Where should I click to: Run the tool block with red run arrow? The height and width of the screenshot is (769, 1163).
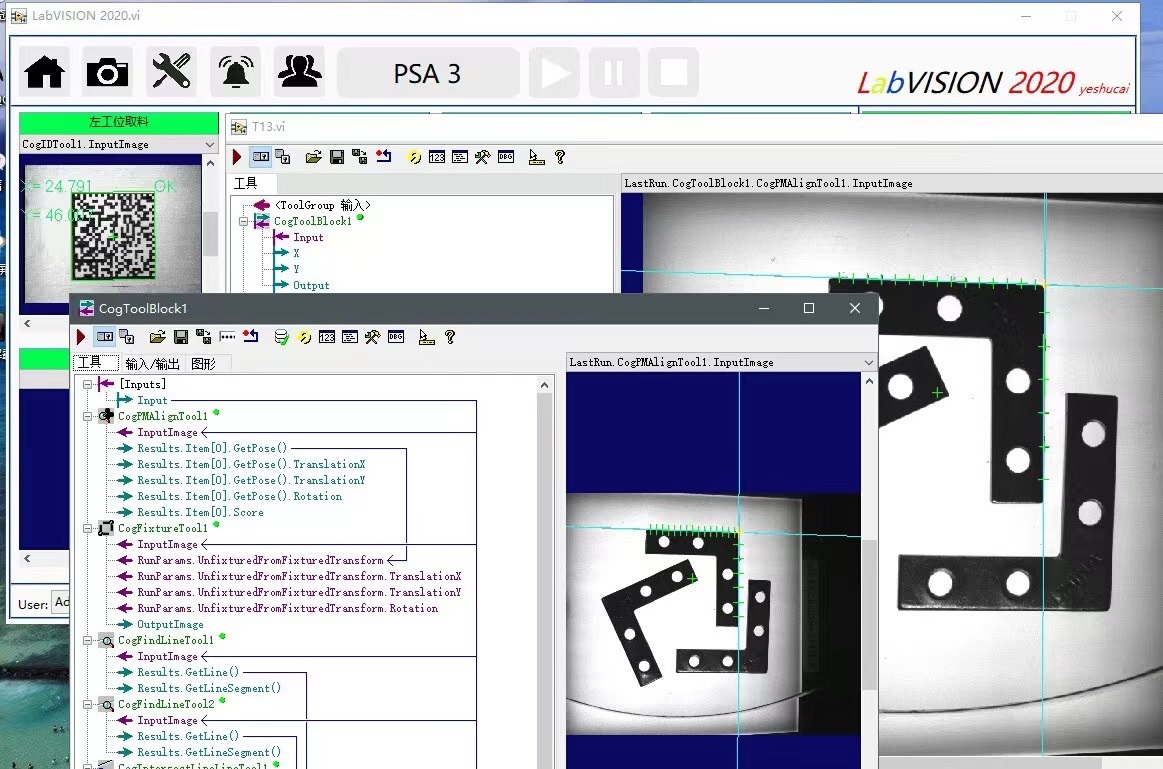click(80, 337)
